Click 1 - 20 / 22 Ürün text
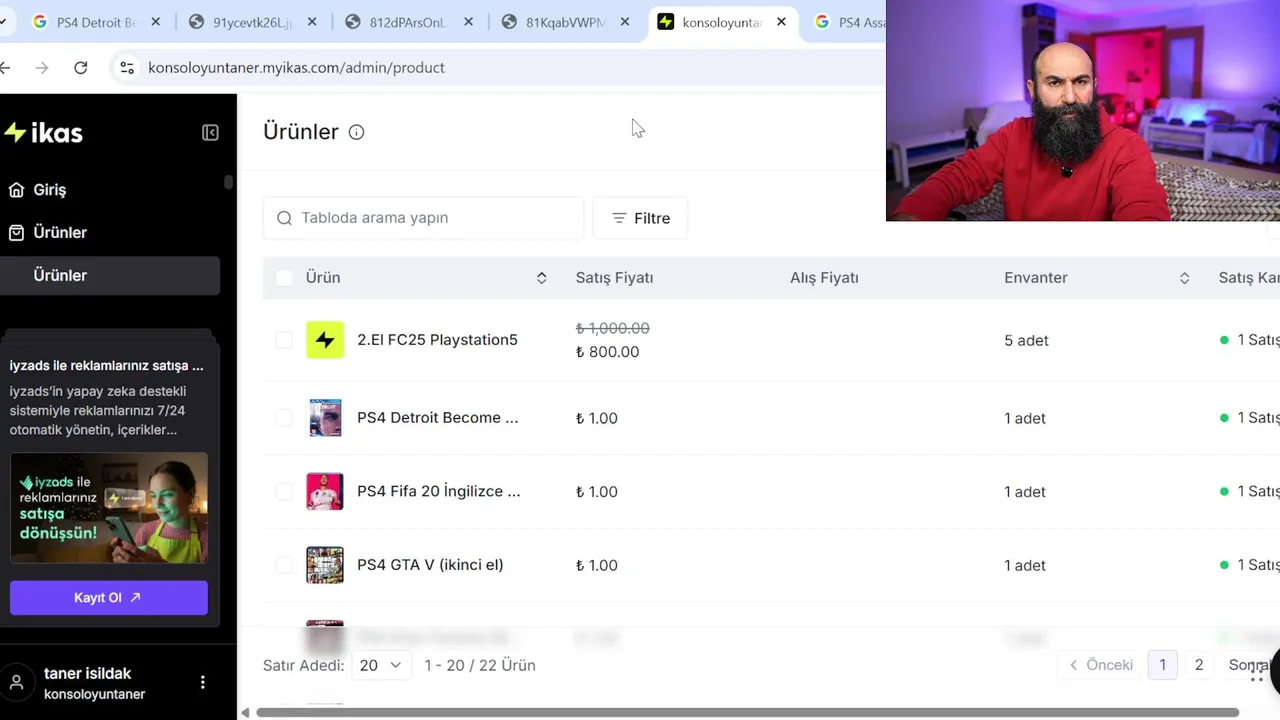Image resolution: width=1280 pixels, height=720 pixels. [480, 665]
